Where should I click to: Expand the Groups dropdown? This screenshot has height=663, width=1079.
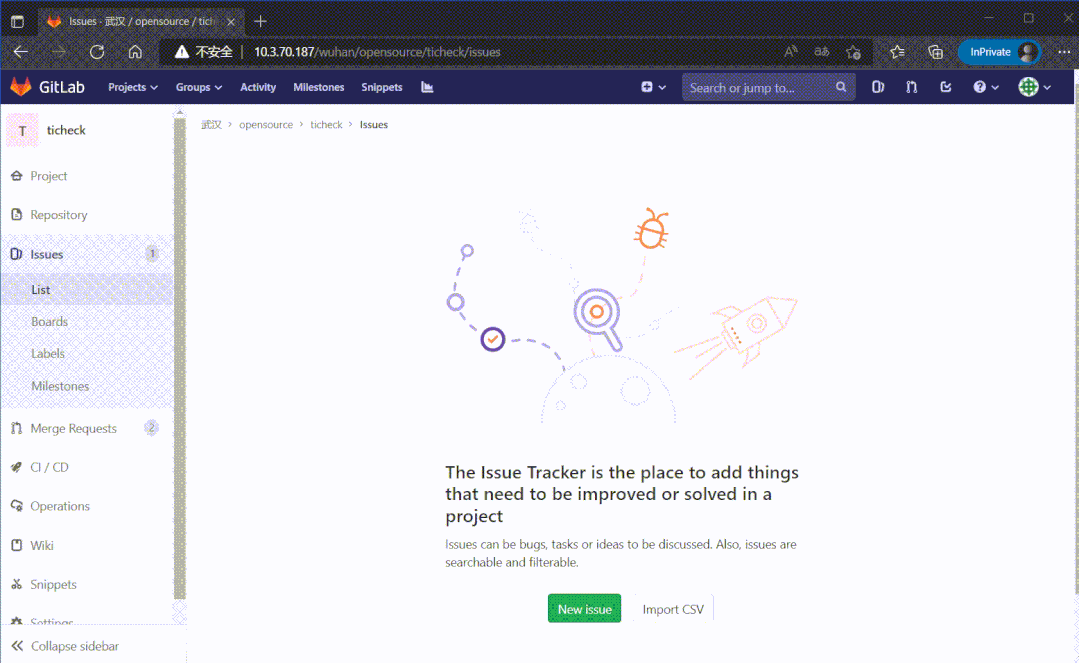198,87
